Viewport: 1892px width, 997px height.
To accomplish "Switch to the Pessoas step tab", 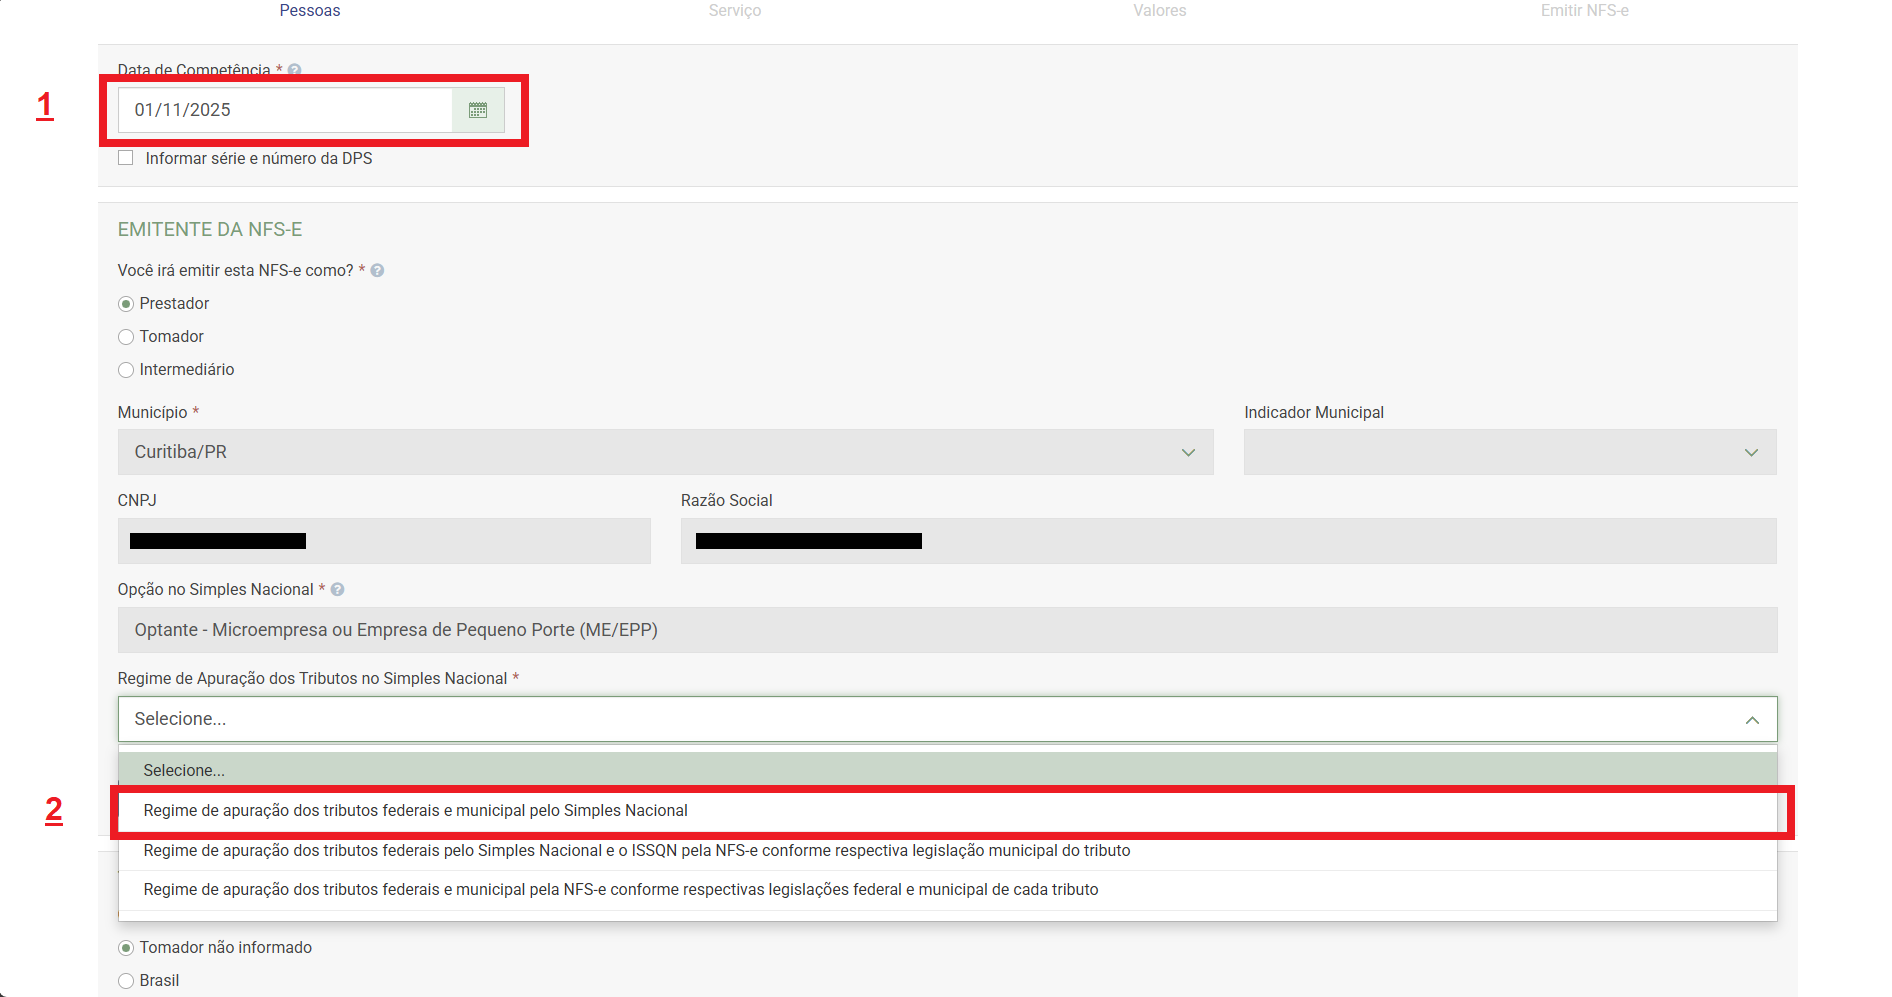I will point(310,11).
